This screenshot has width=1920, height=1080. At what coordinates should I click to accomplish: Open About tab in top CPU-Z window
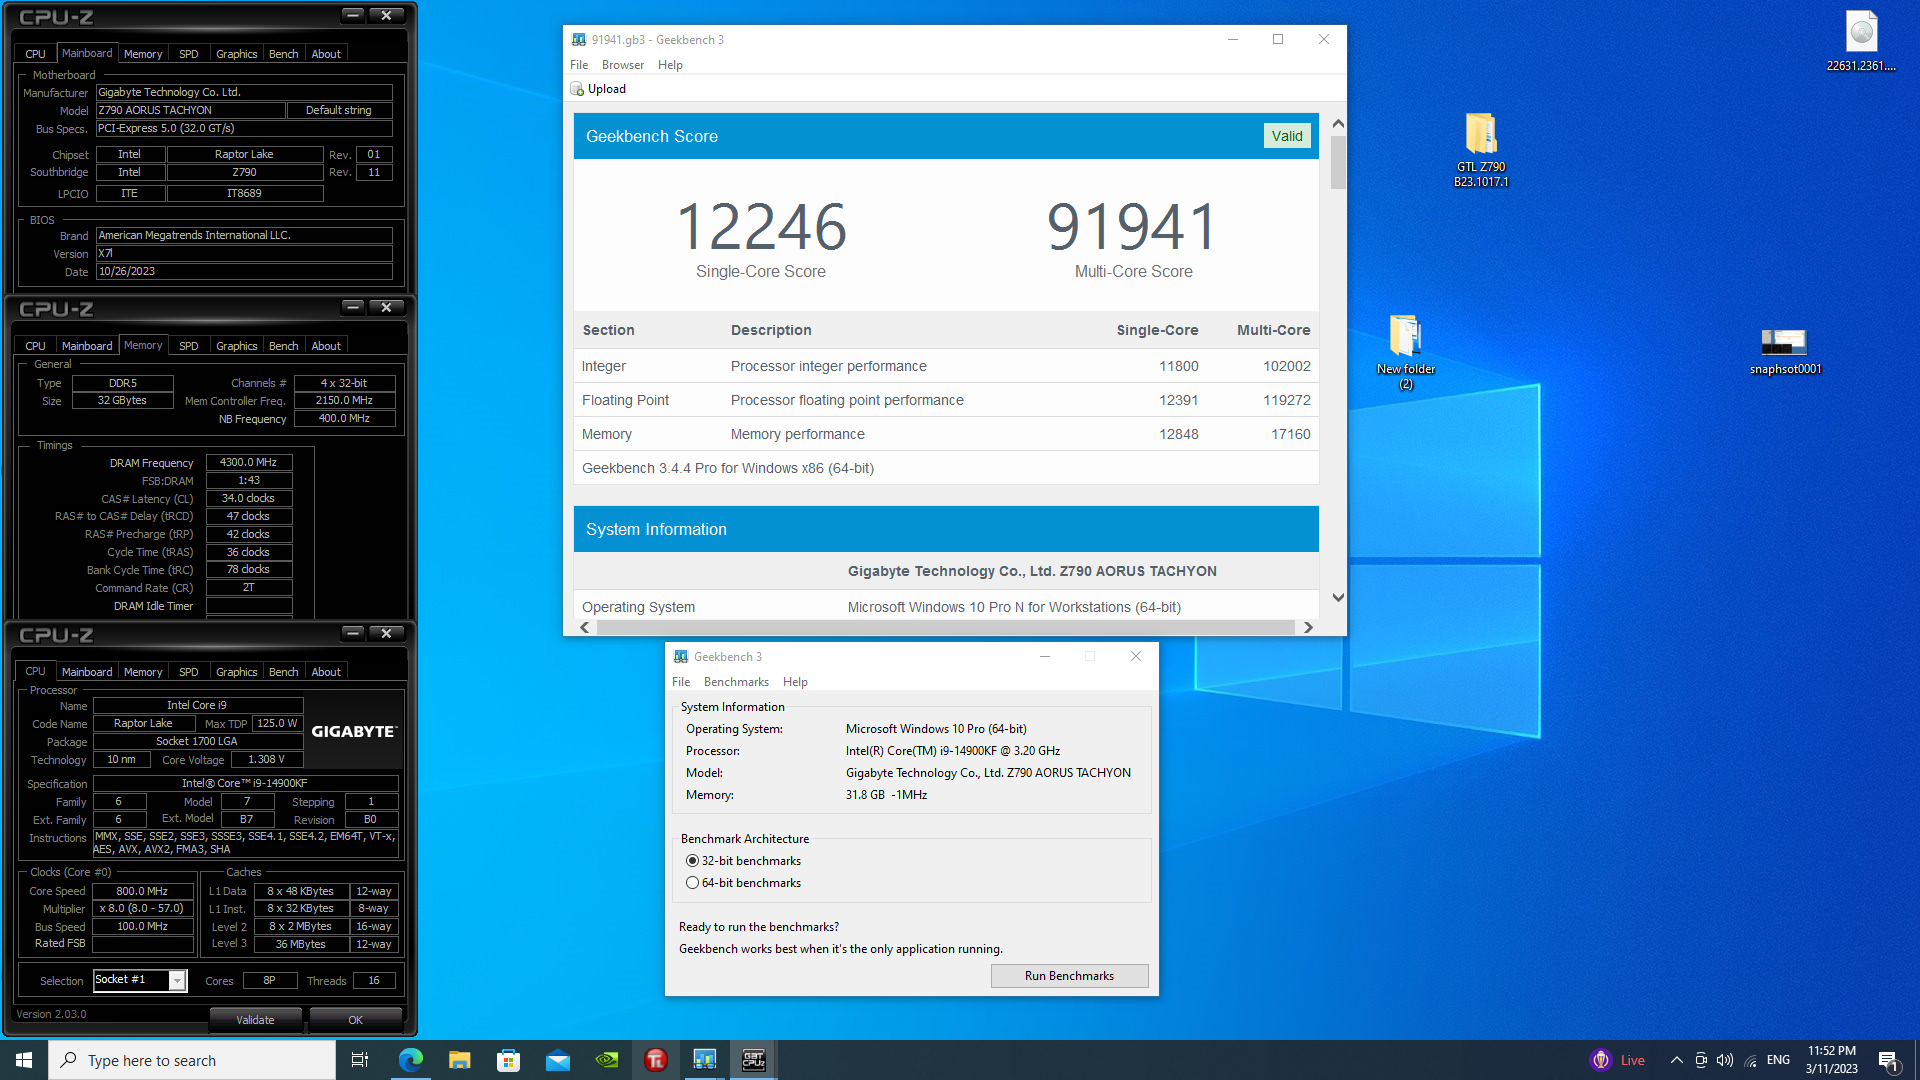point(325,54)
